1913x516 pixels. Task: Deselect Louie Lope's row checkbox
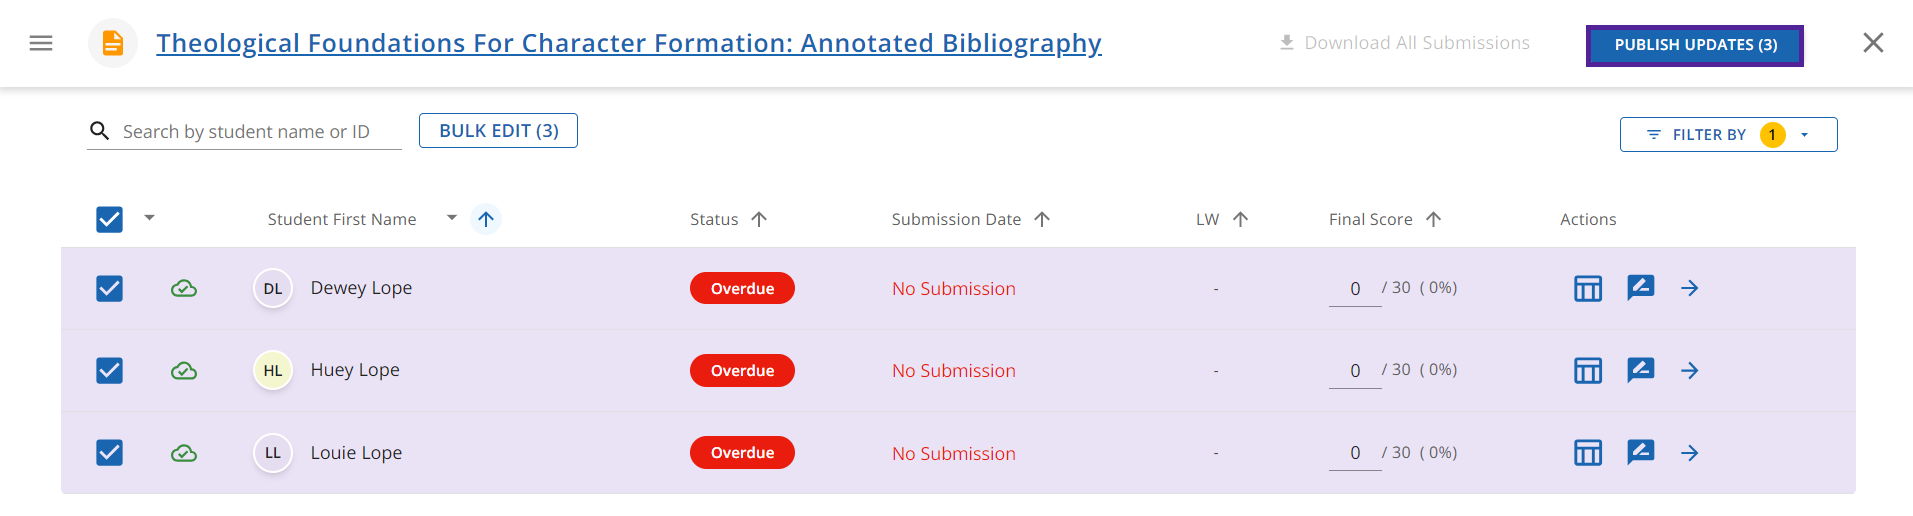(109, 453)
